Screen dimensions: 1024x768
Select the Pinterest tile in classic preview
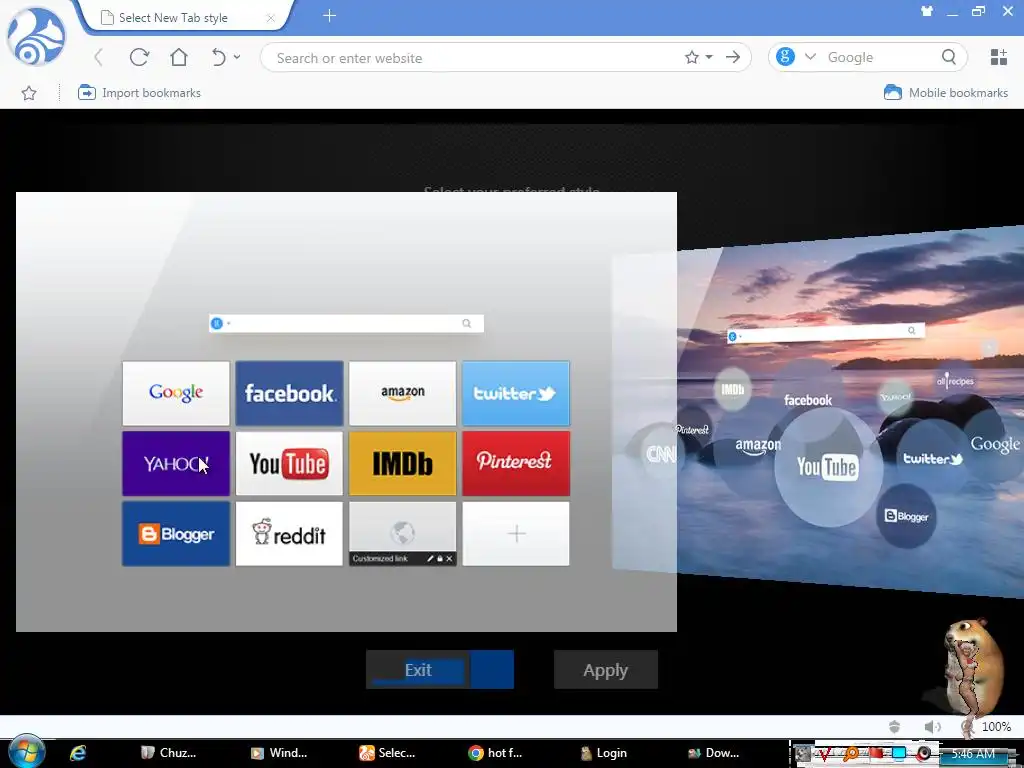click(x=516, y=464)
